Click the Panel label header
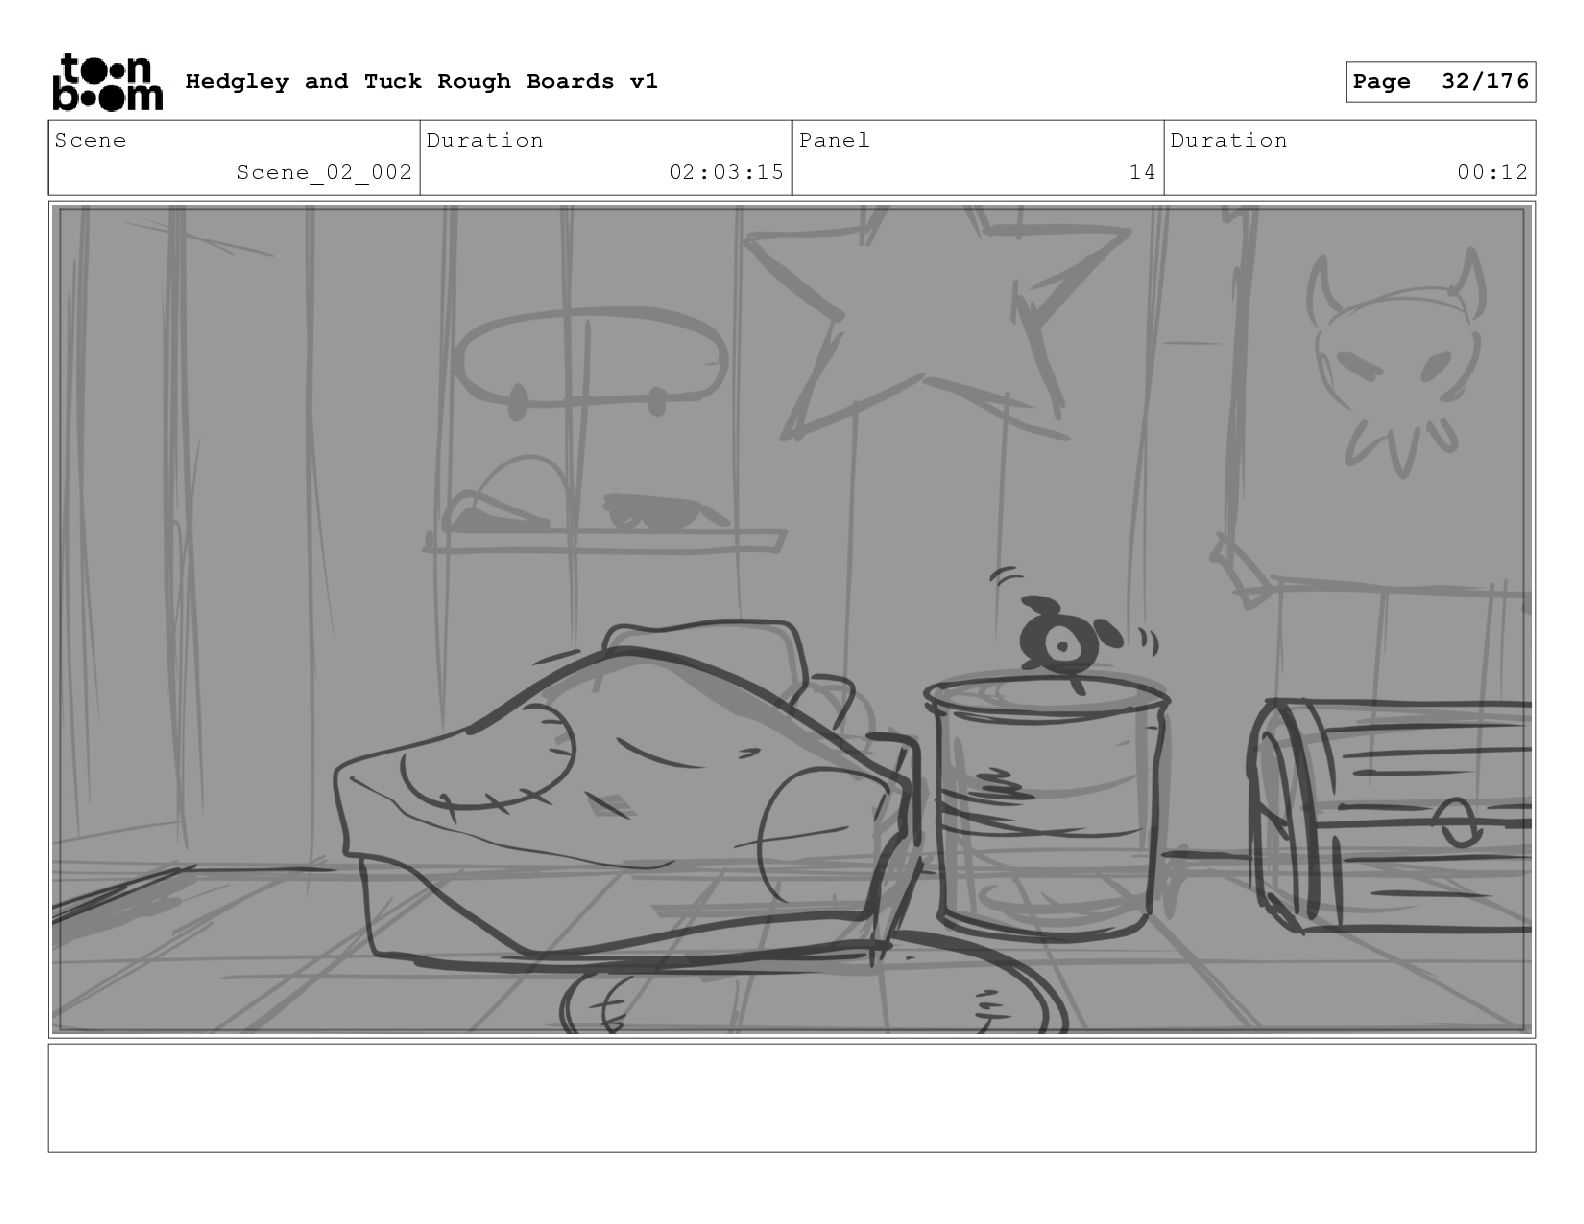Viewport: 1584px width, 1224px height. [x=834, y=141]
